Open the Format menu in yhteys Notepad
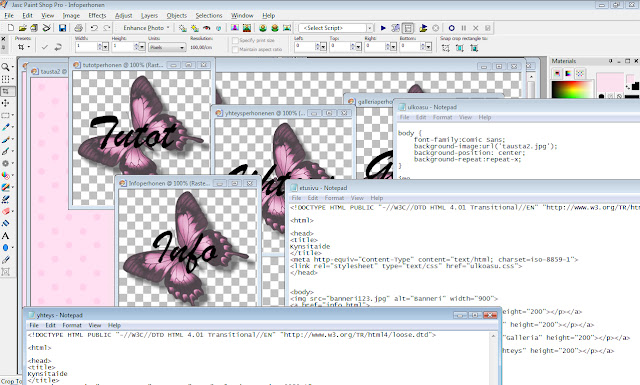640x385 pixels. click(72, 325)
